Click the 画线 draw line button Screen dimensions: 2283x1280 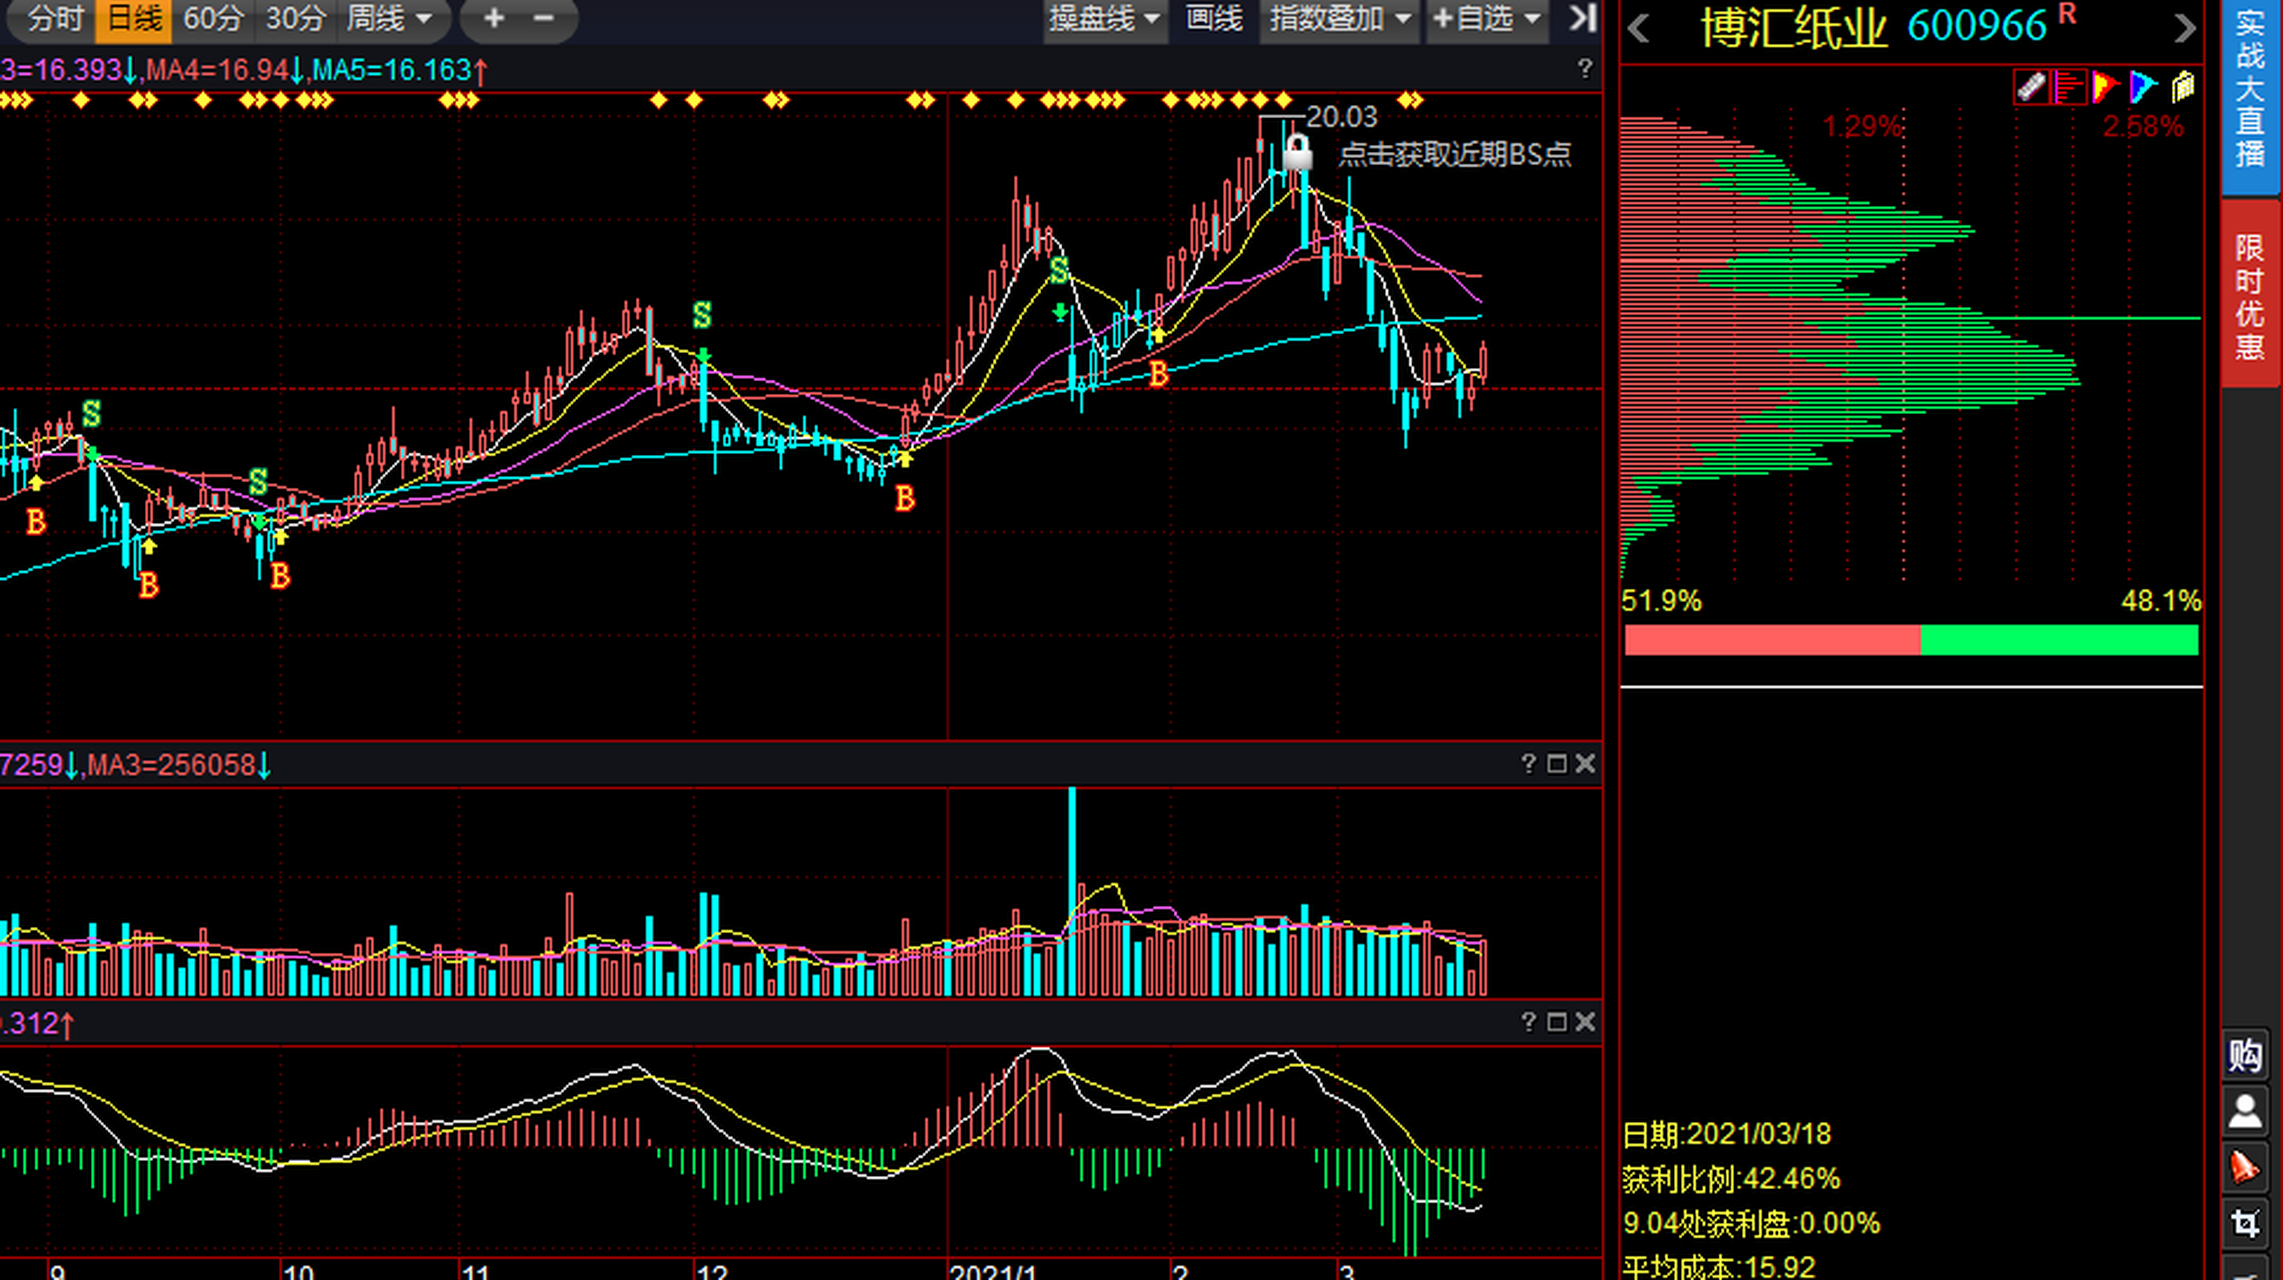tap(1213, 18)
